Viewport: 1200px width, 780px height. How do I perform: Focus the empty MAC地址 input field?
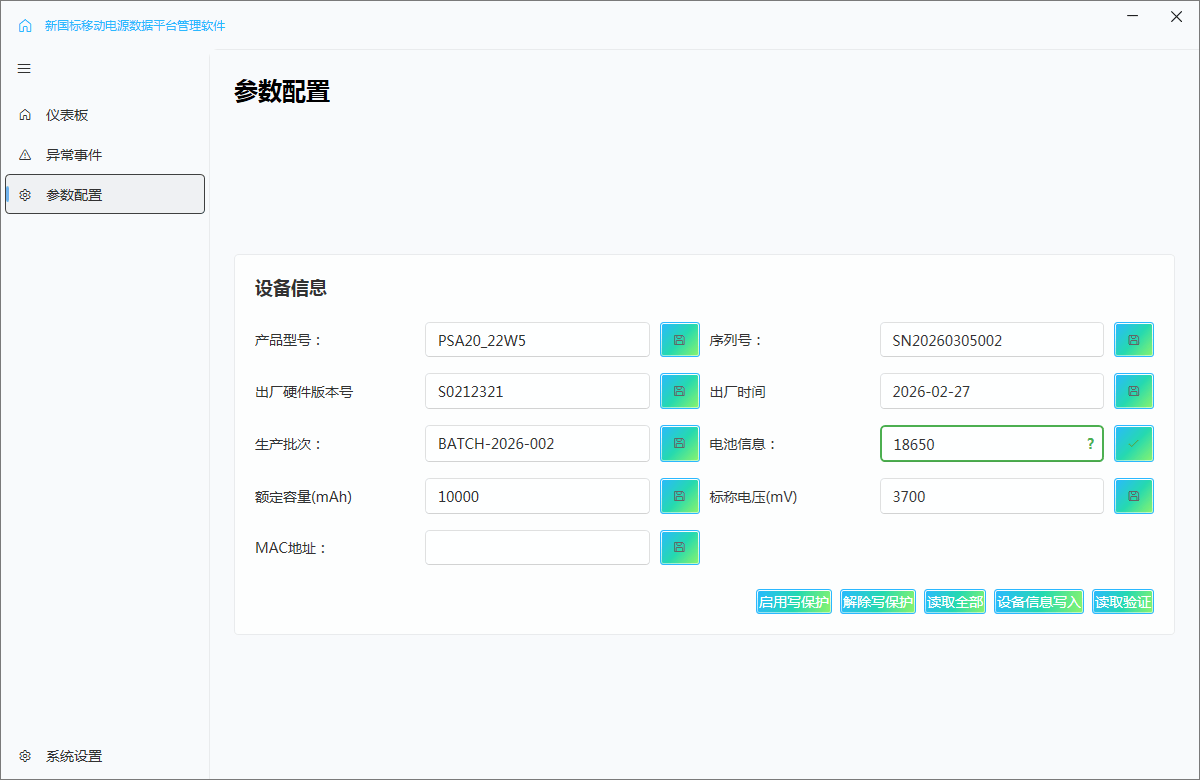click(537, 547)
